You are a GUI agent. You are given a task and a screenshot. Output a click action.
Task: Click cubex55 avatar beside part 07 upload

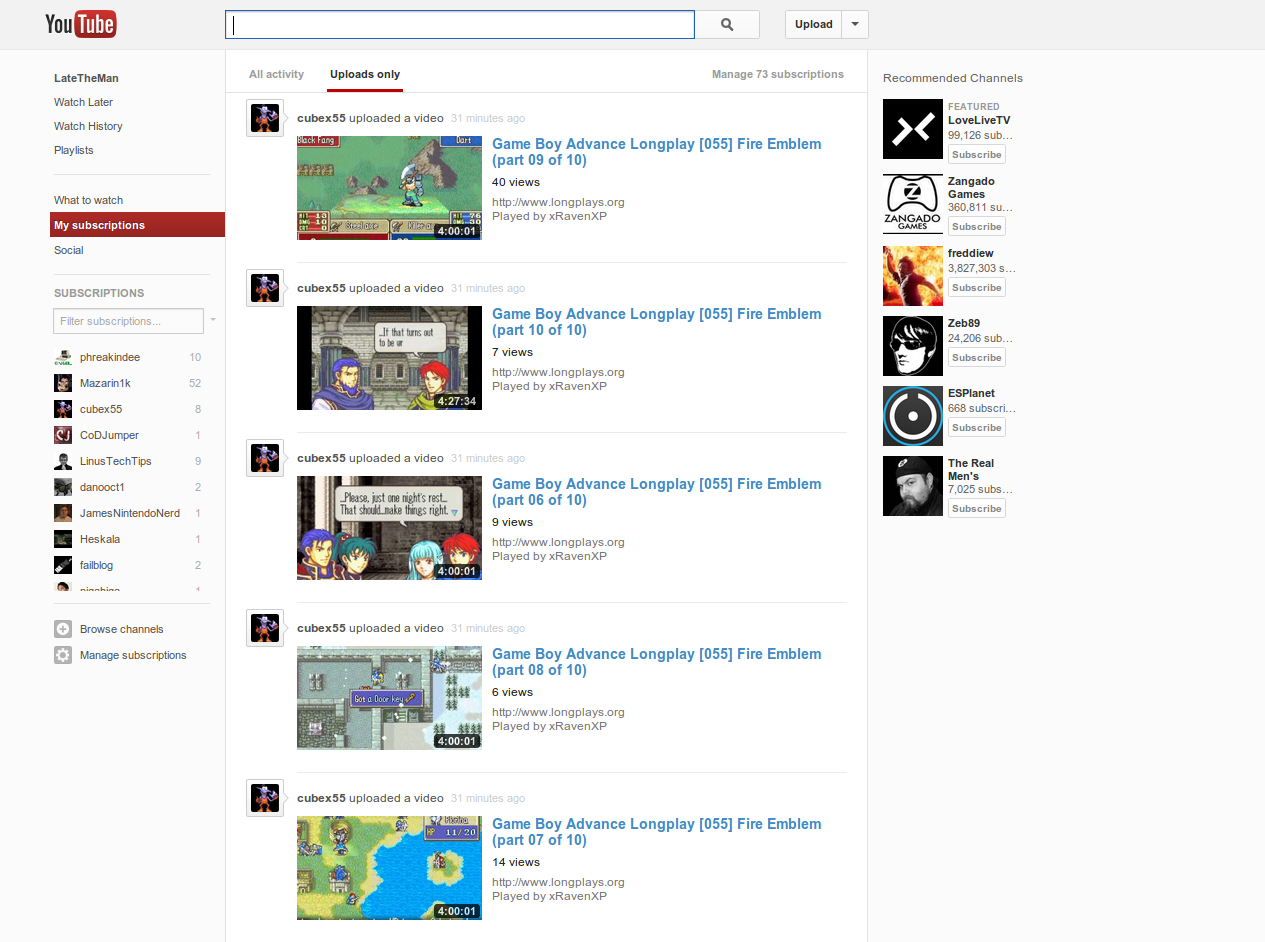(265, 798)
